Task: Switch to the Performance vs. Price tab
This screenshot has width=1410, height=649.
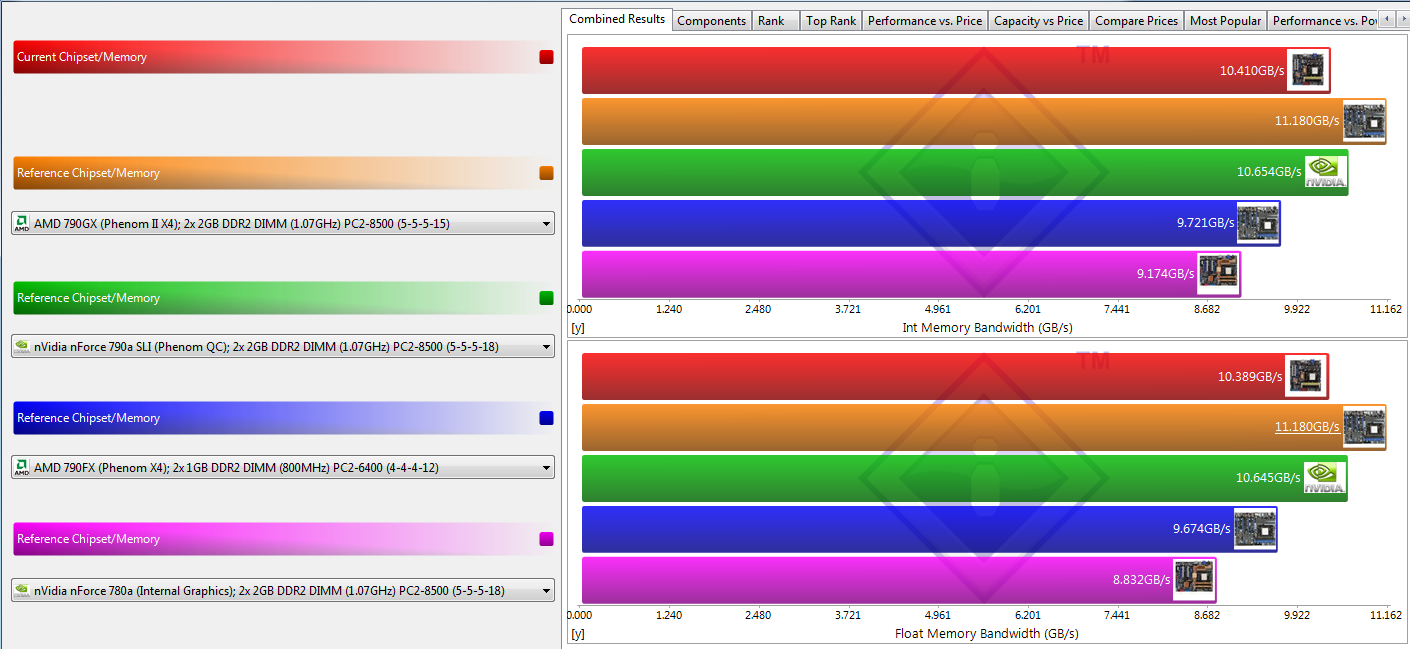Action: 925,20
